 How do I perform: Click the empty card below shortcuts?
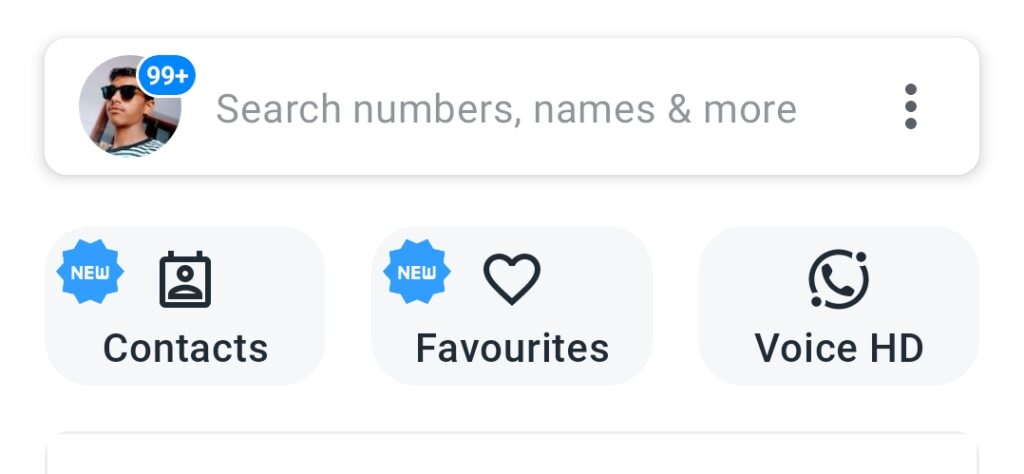pos(512,454)
